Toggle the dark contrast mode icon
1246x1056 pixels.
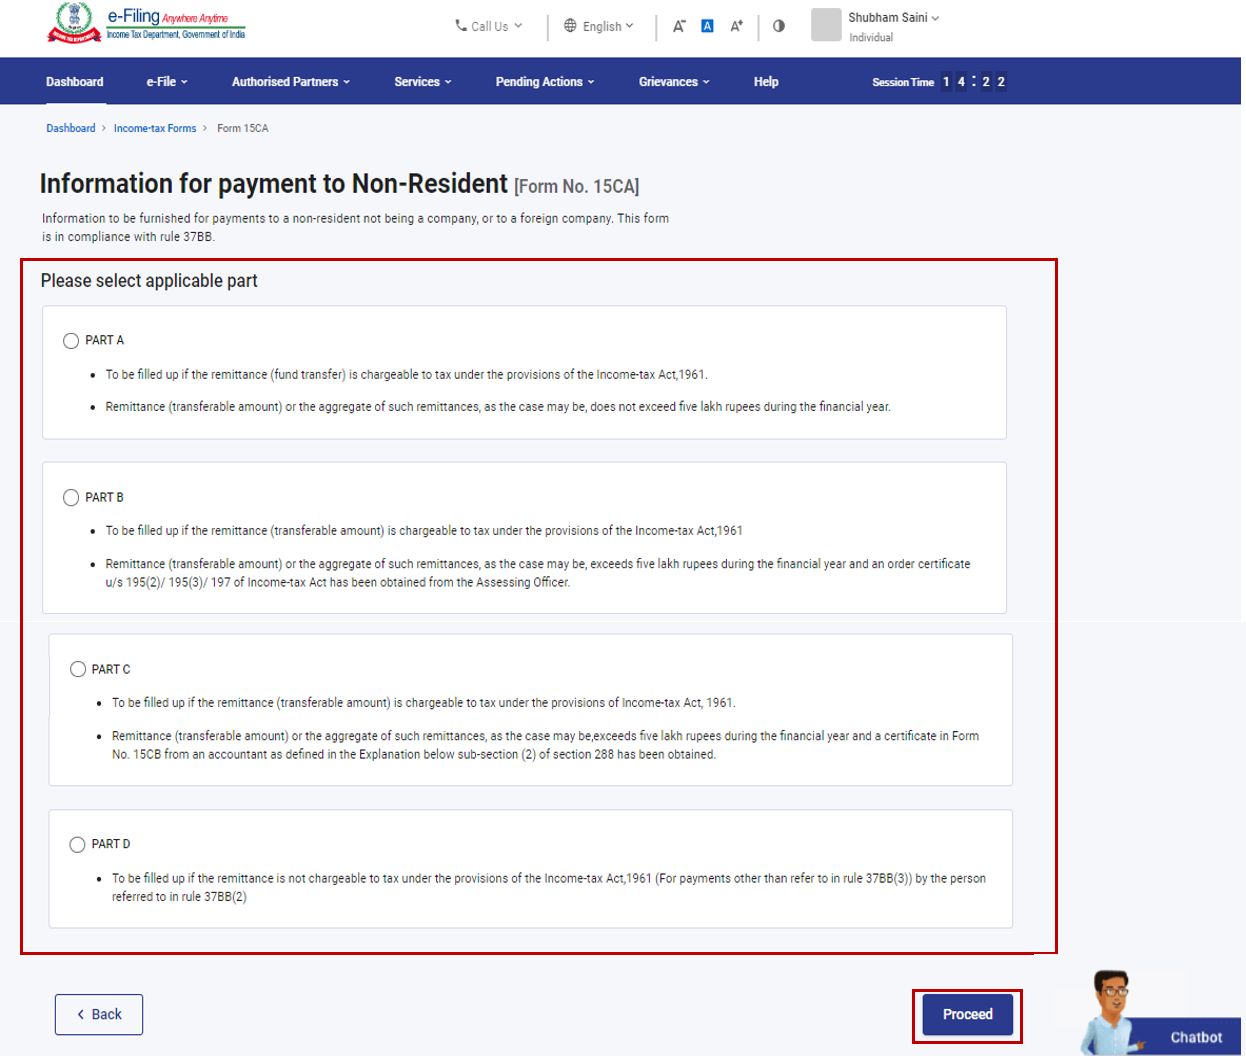(x=779, y=25)
